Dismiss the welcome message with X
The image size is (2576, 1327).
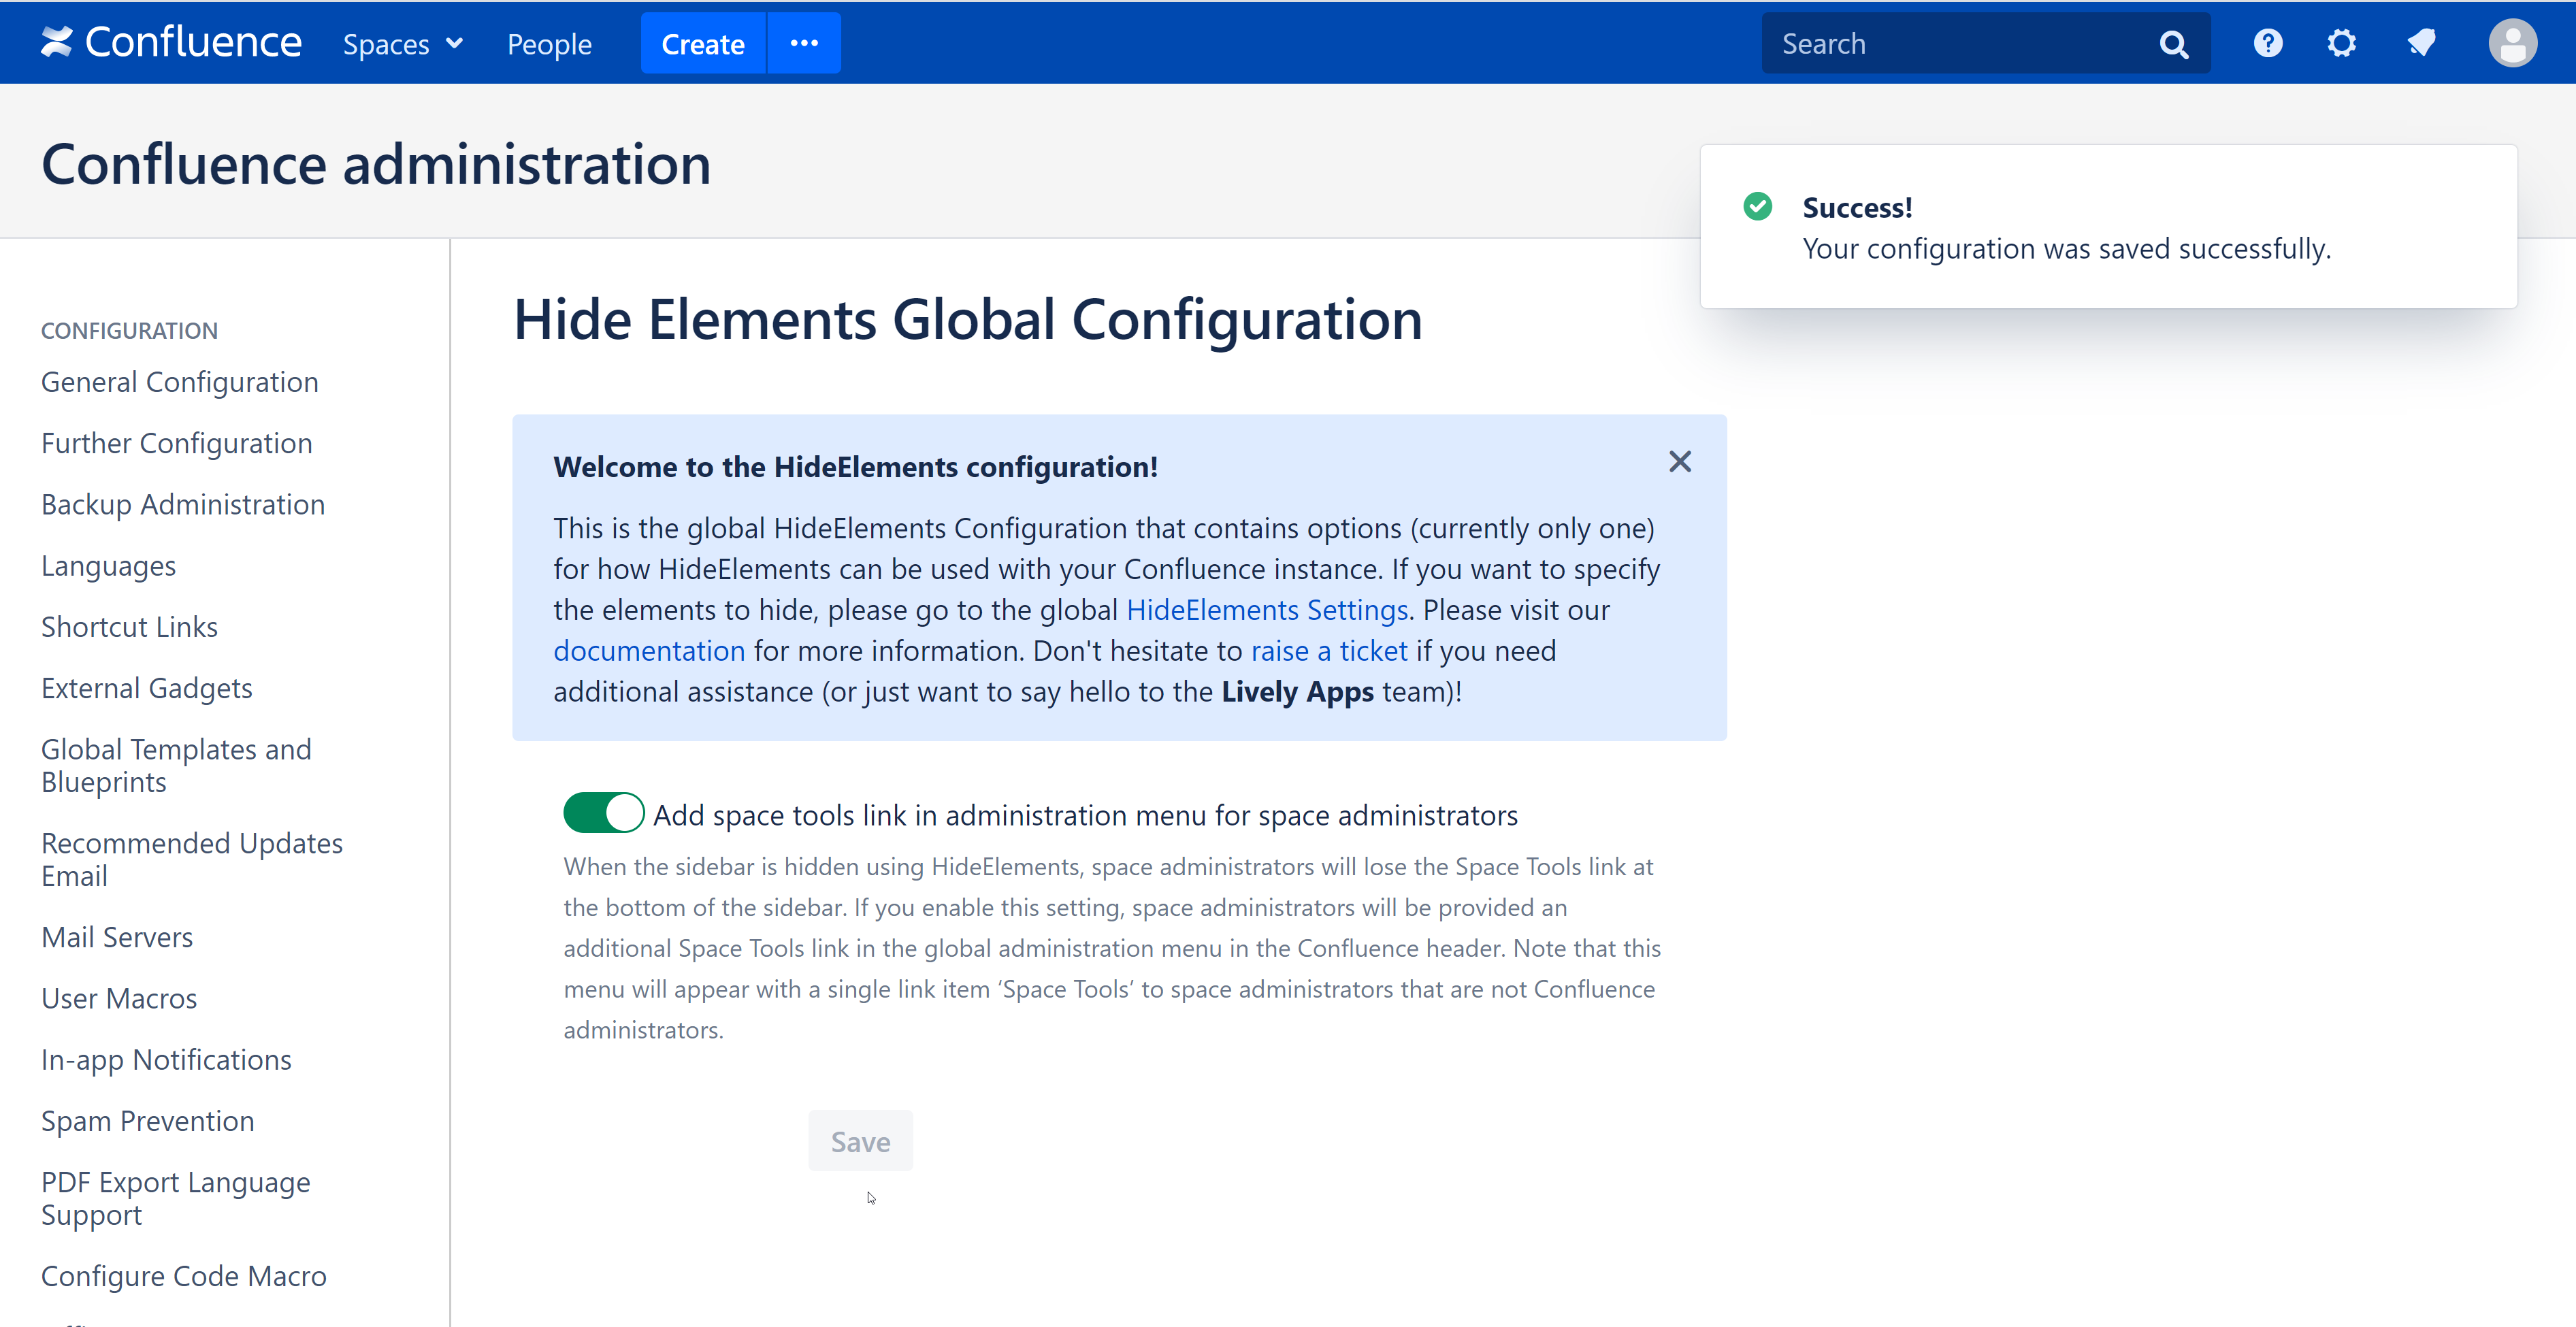tap(1680, 462)
